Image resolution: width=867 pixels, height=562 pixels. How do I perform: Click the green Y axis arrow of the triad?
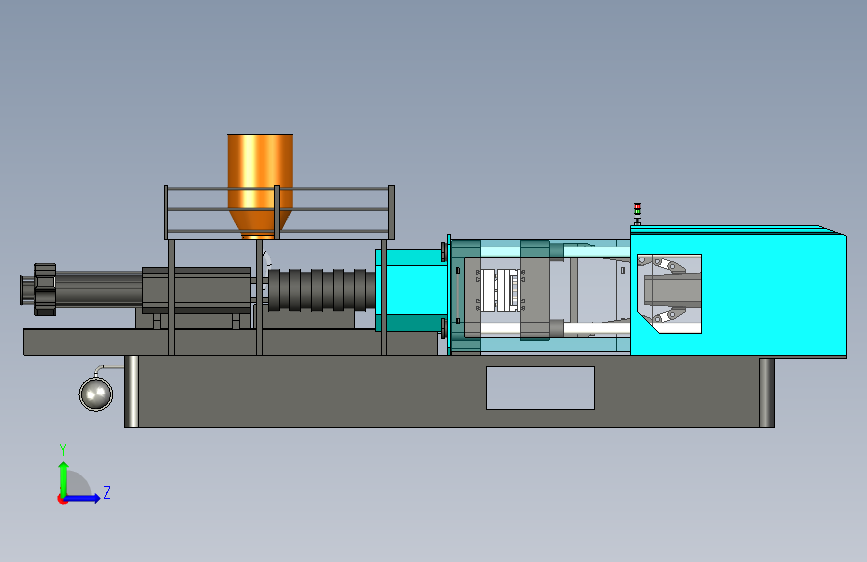pos(64,478)
